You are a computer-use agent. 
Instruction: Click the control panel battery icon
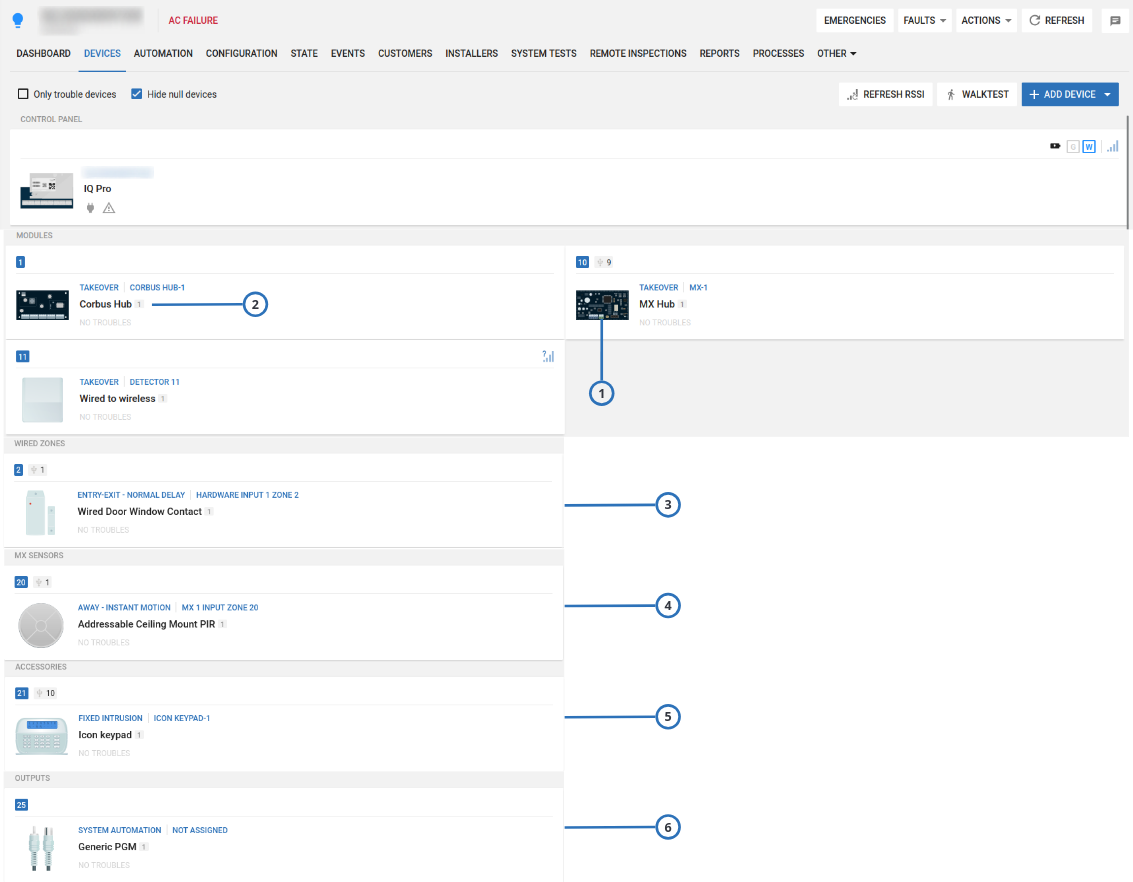tap(1055, 146)
